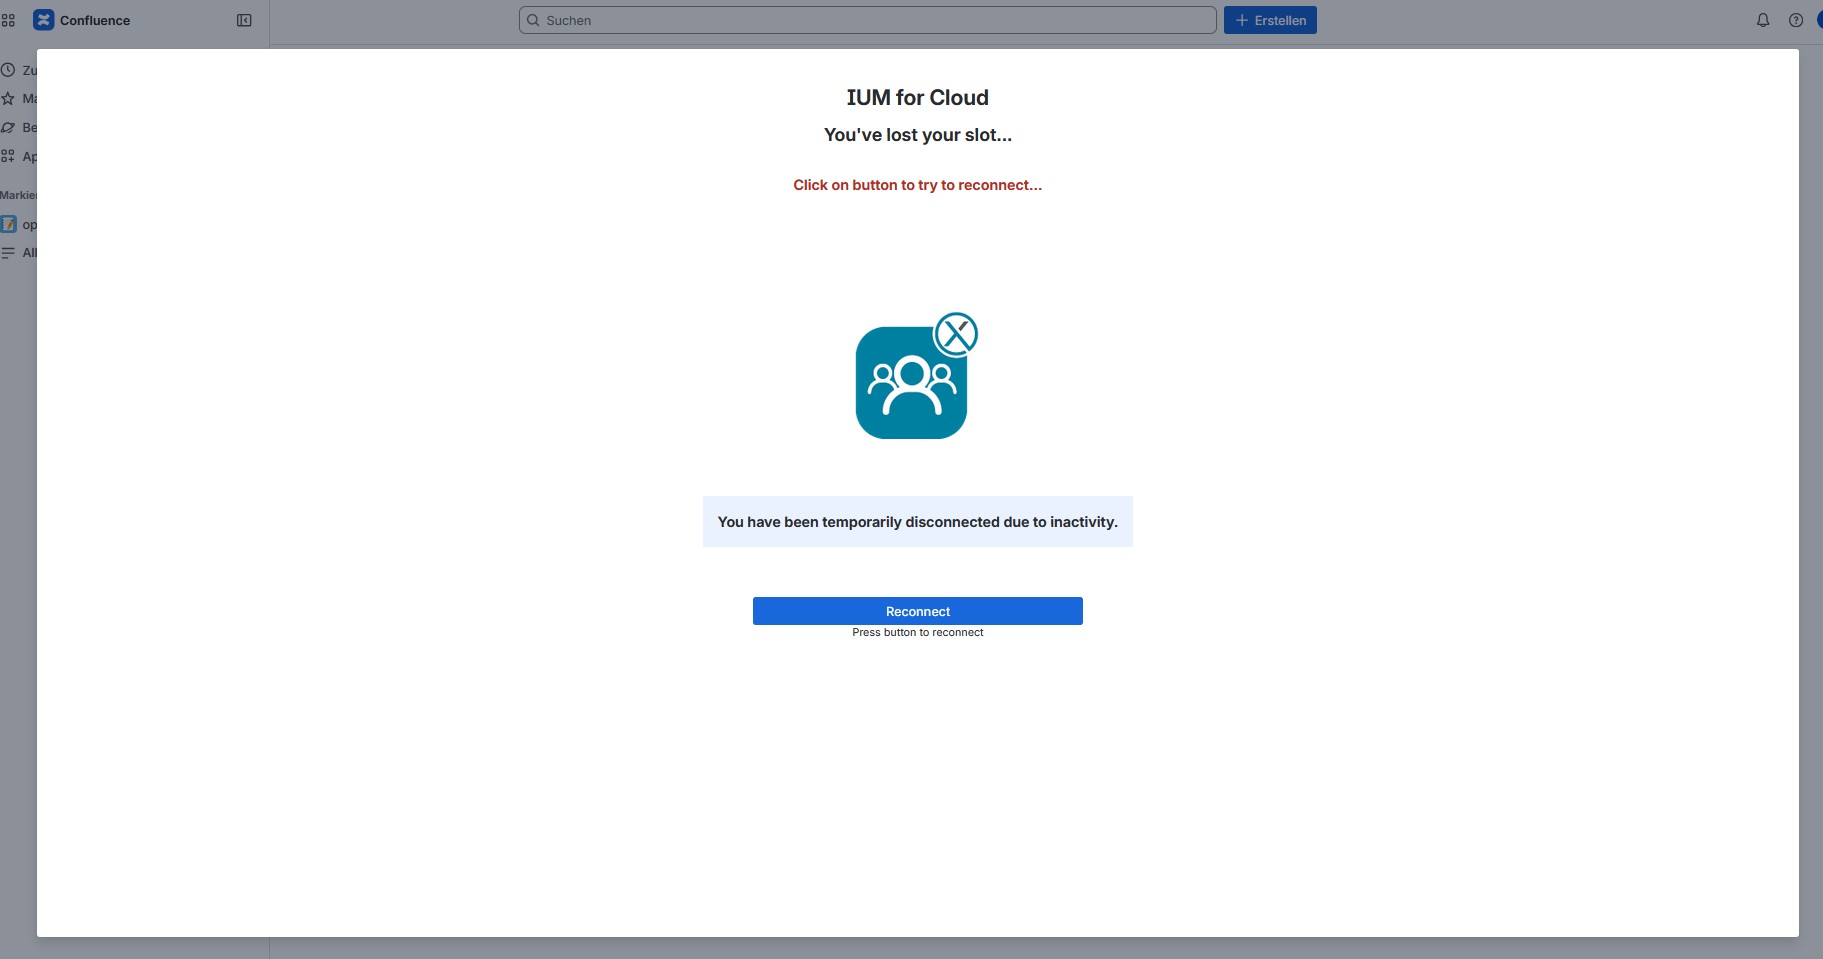The width and height of the screenshot is (1823, 959).
Task: Open the help question mark icon
Action: (1796, 20)
